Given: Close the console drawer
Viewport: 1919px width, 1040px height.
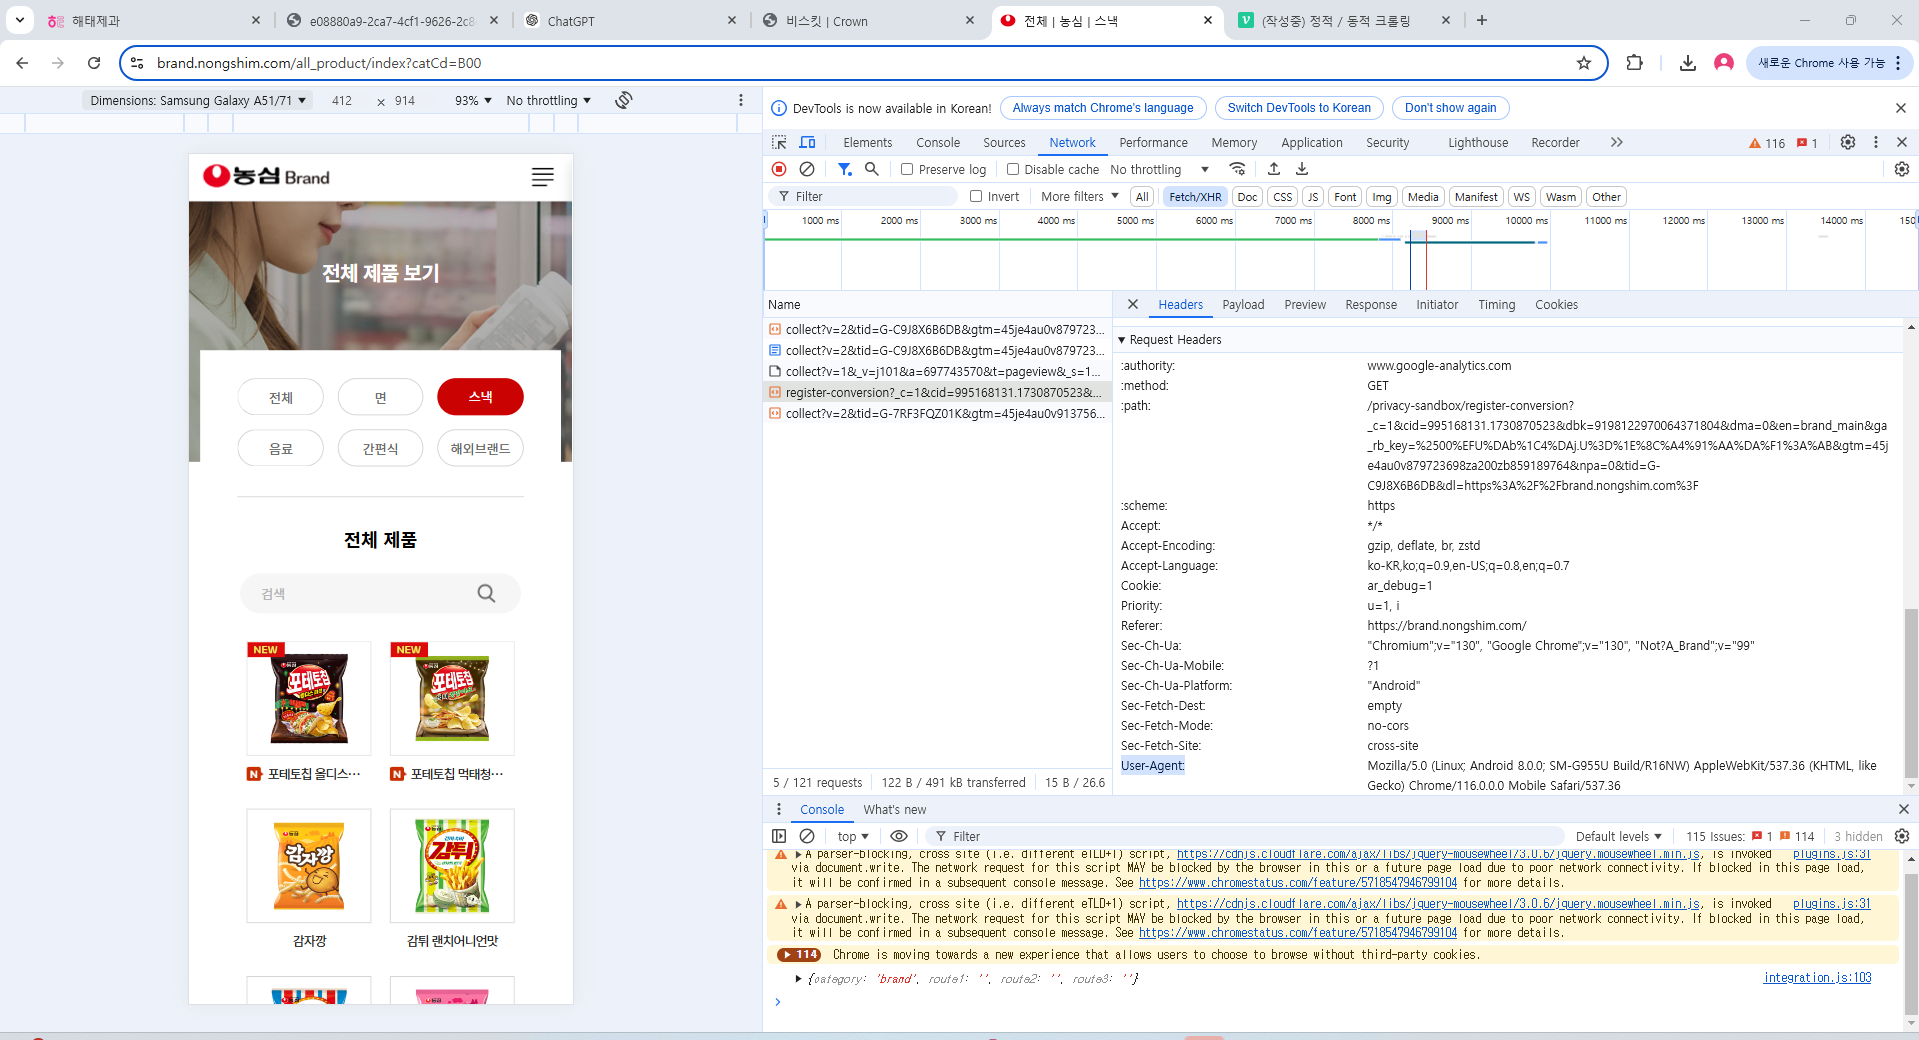Looking at the screenshot, I should 1903,809.
